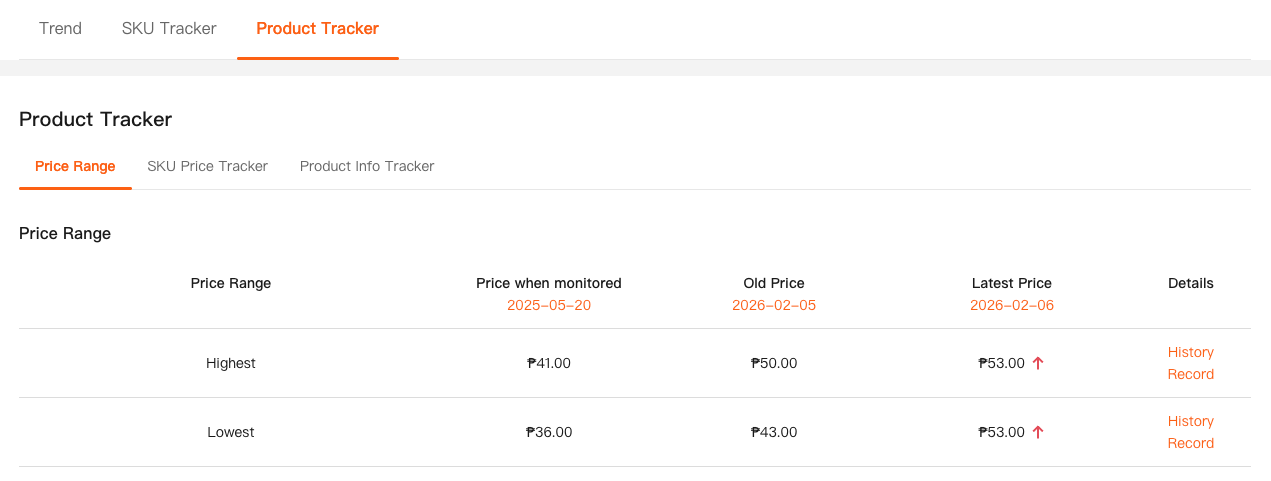Open History Record for the Highest row
Screen dimensions: 1271x481
(1190, 363)
